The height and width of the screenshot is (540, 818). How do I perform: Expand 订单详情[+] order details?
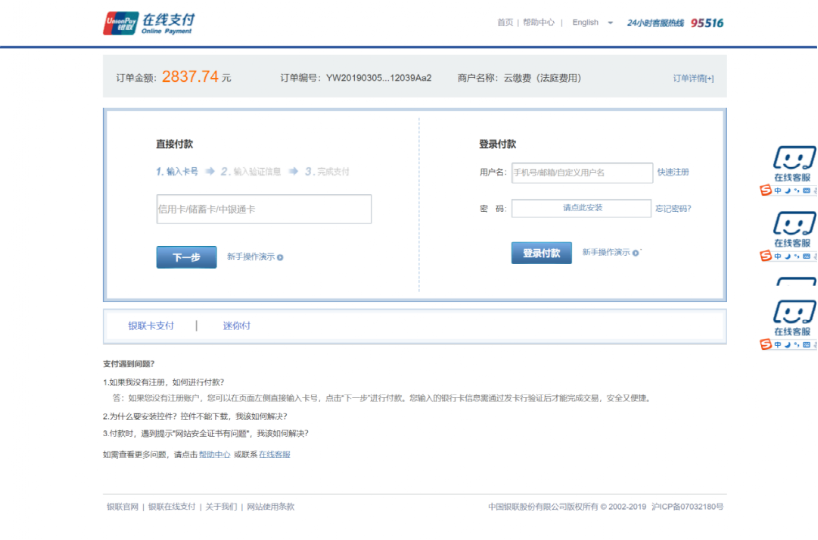(x=693, y=78)
